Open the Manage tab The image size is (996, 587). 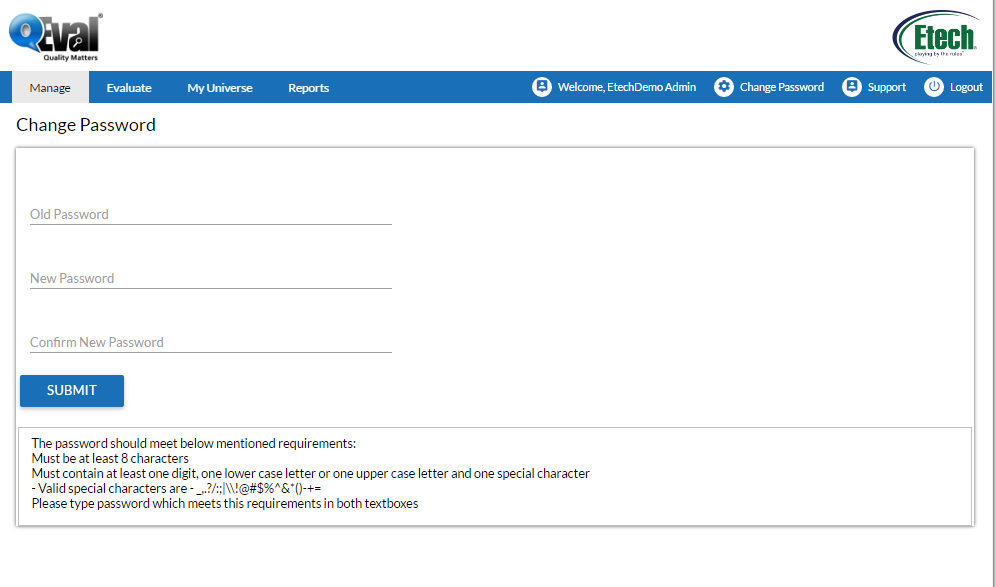pos(50,88)
